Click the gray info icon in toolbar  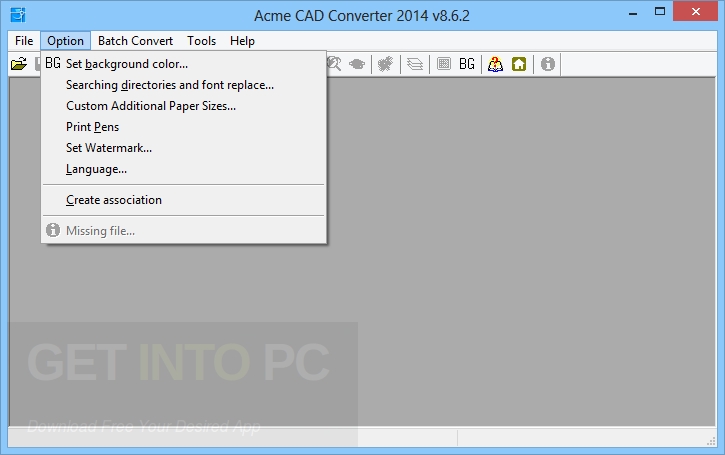pyautogui.click(x=548, y=64)
